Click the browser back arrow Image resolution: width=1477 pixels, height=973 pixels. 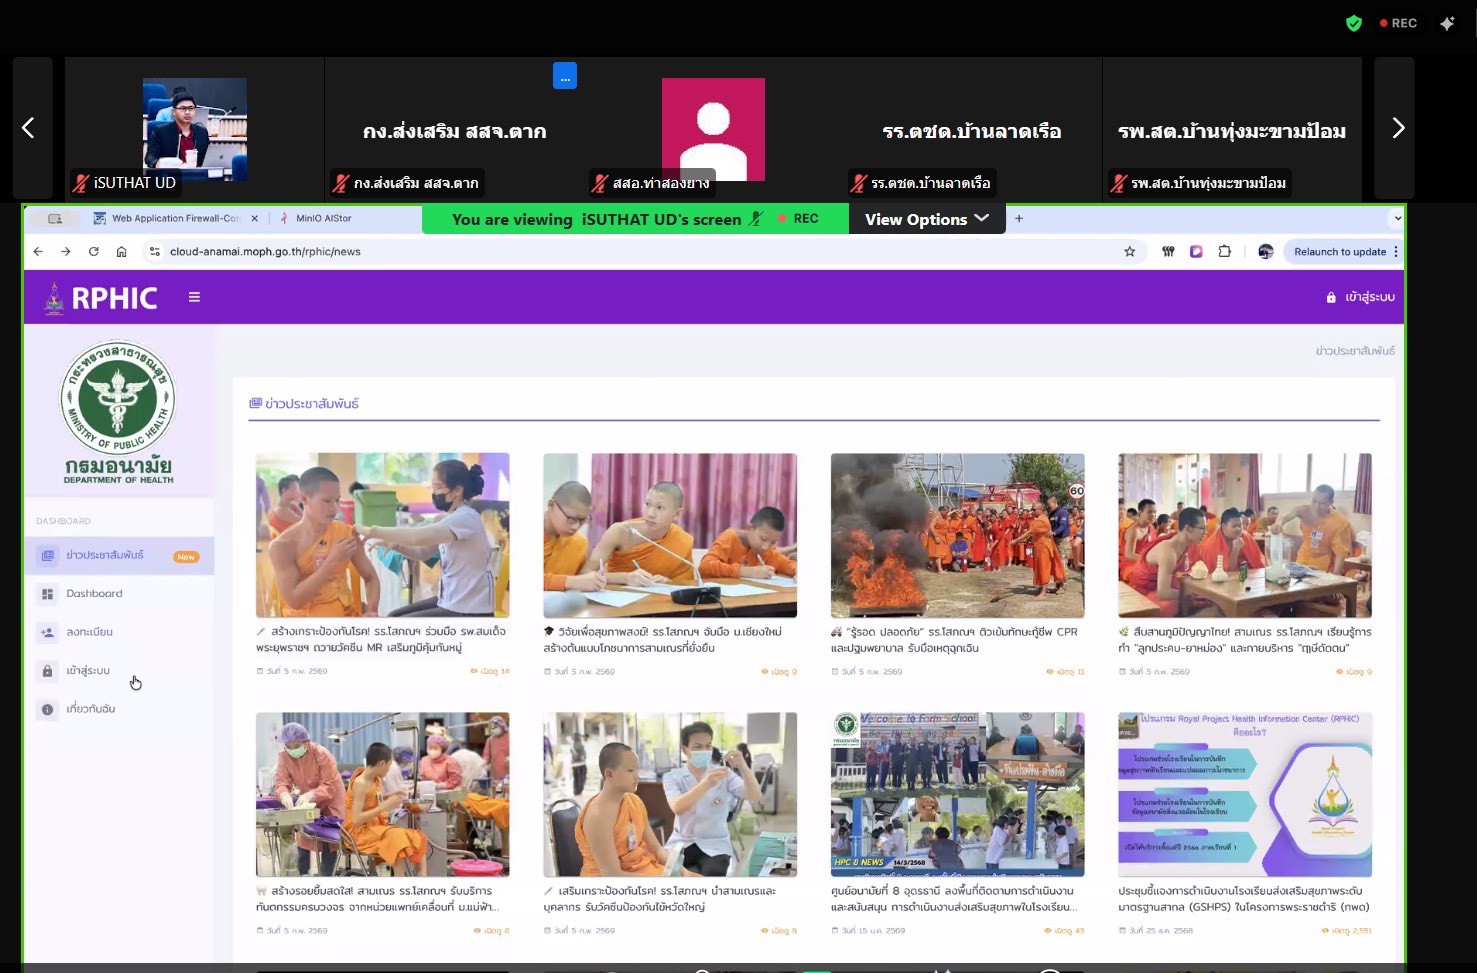click(38, 252)
